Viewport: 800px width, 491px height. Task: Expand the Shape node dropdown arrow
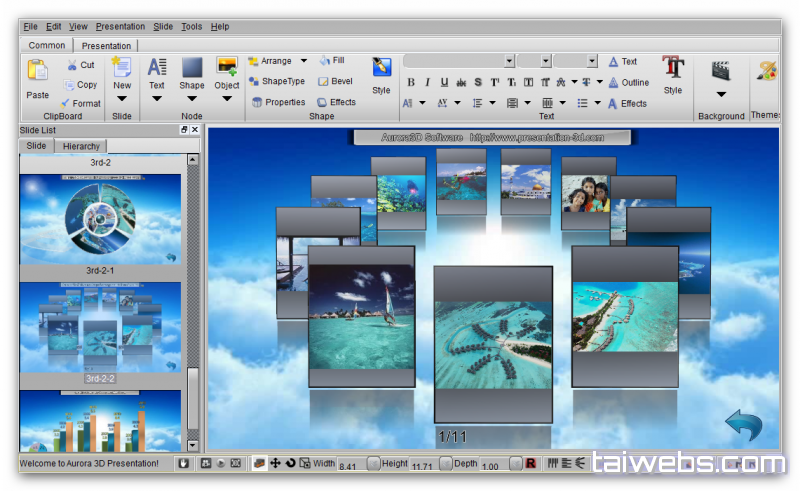tap(192, 99)
